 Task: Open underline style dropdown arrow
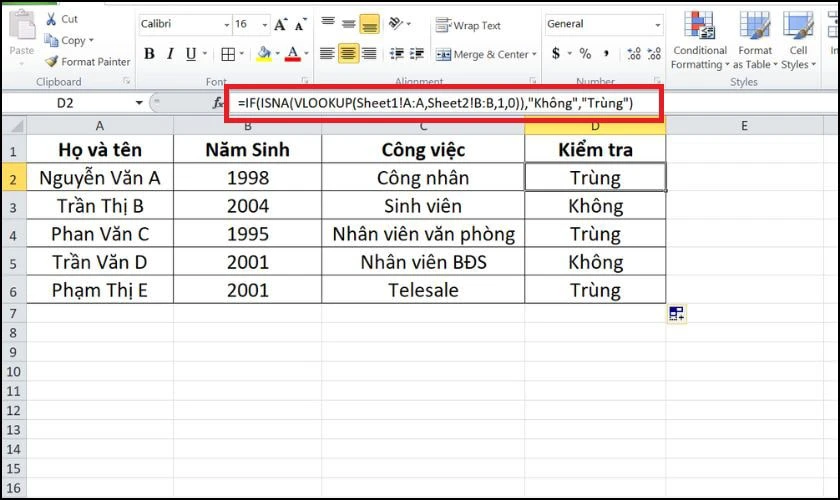click(205, 54)
